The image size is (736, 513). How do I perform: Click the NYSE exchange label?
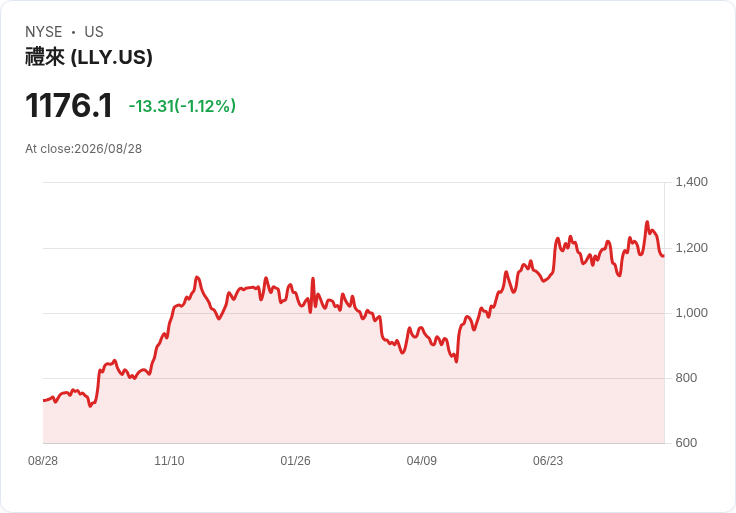(x=44, y=32)
